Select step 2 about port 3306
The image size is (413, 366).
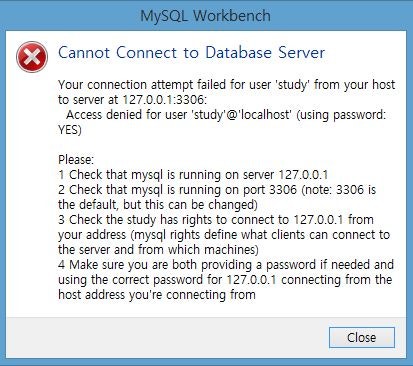pyautogui.click(x=217, y=190)
